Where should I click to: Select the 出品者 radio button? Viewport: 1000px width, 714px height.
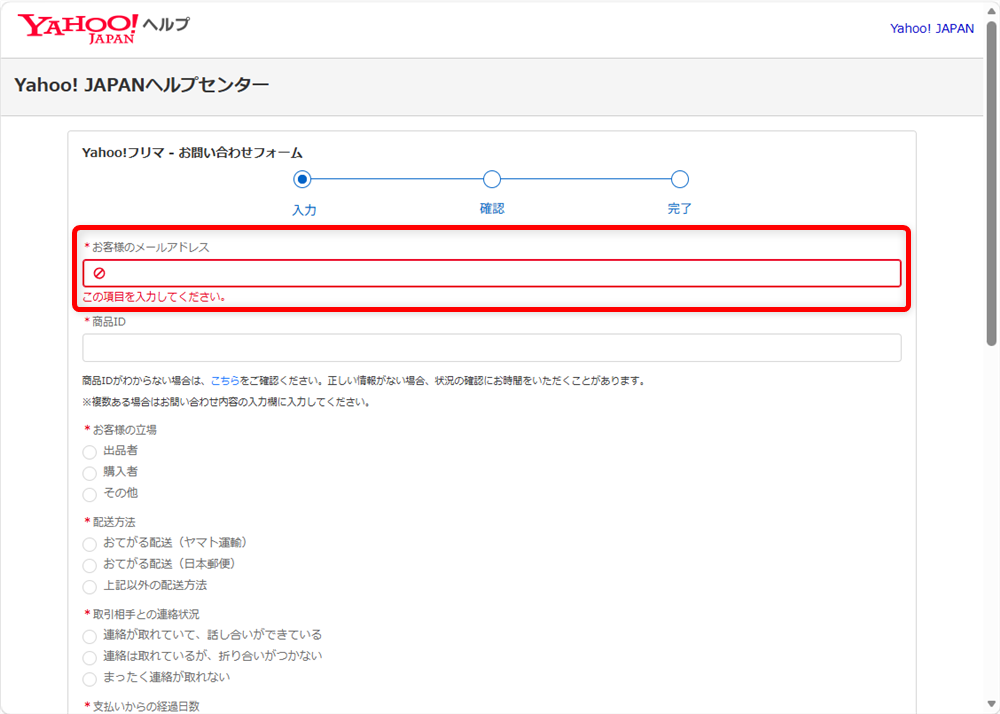[89, 452]
